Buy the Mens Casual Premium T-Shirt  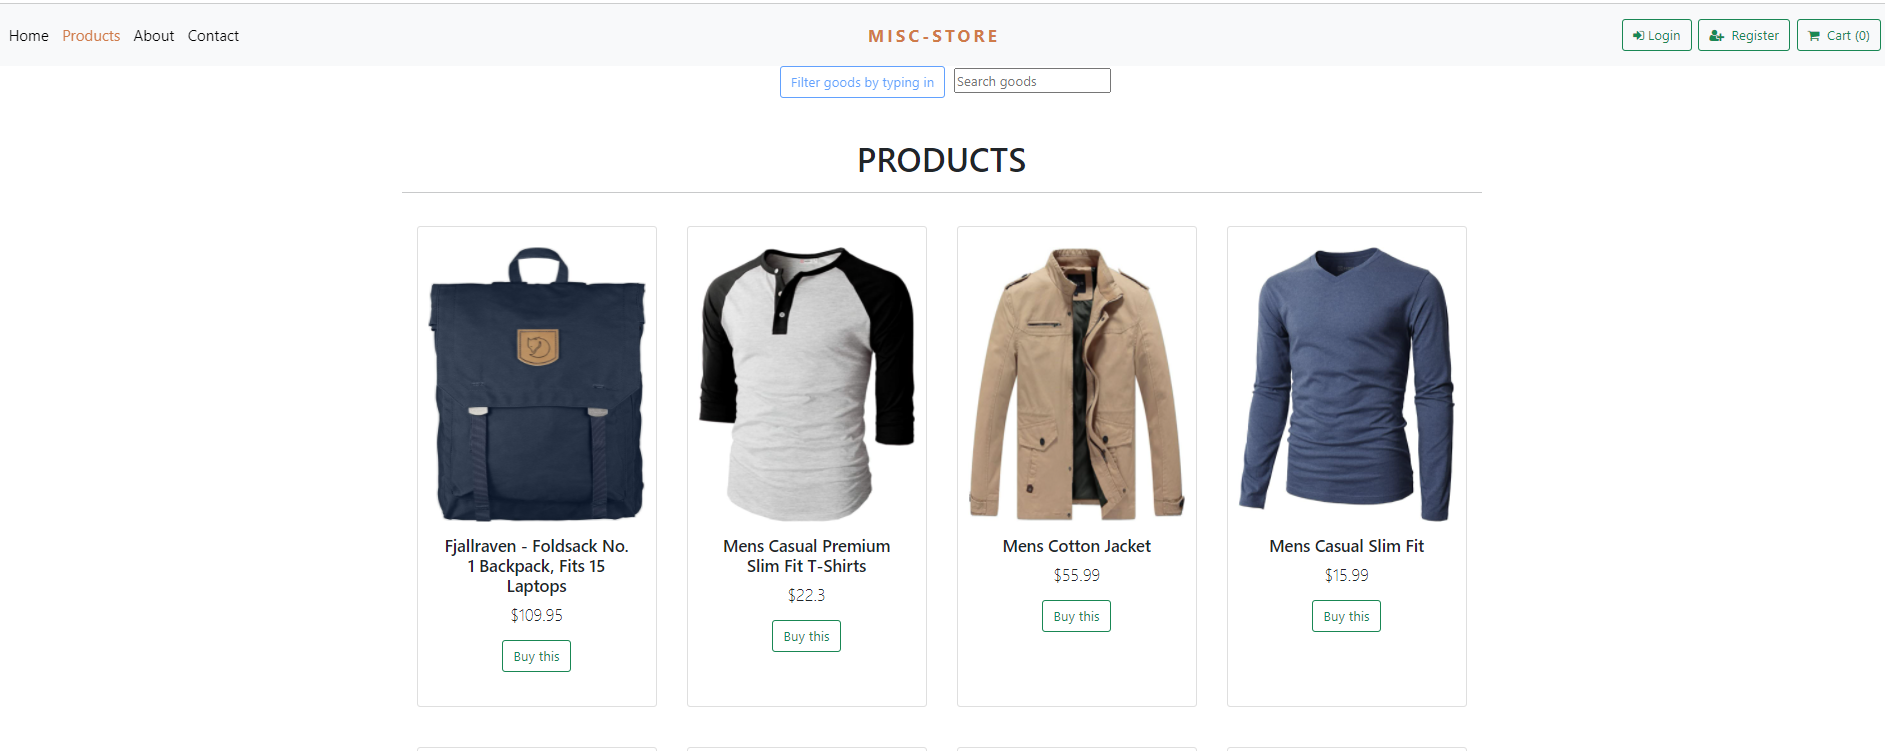pyautogui.click(x=806, y=636)
